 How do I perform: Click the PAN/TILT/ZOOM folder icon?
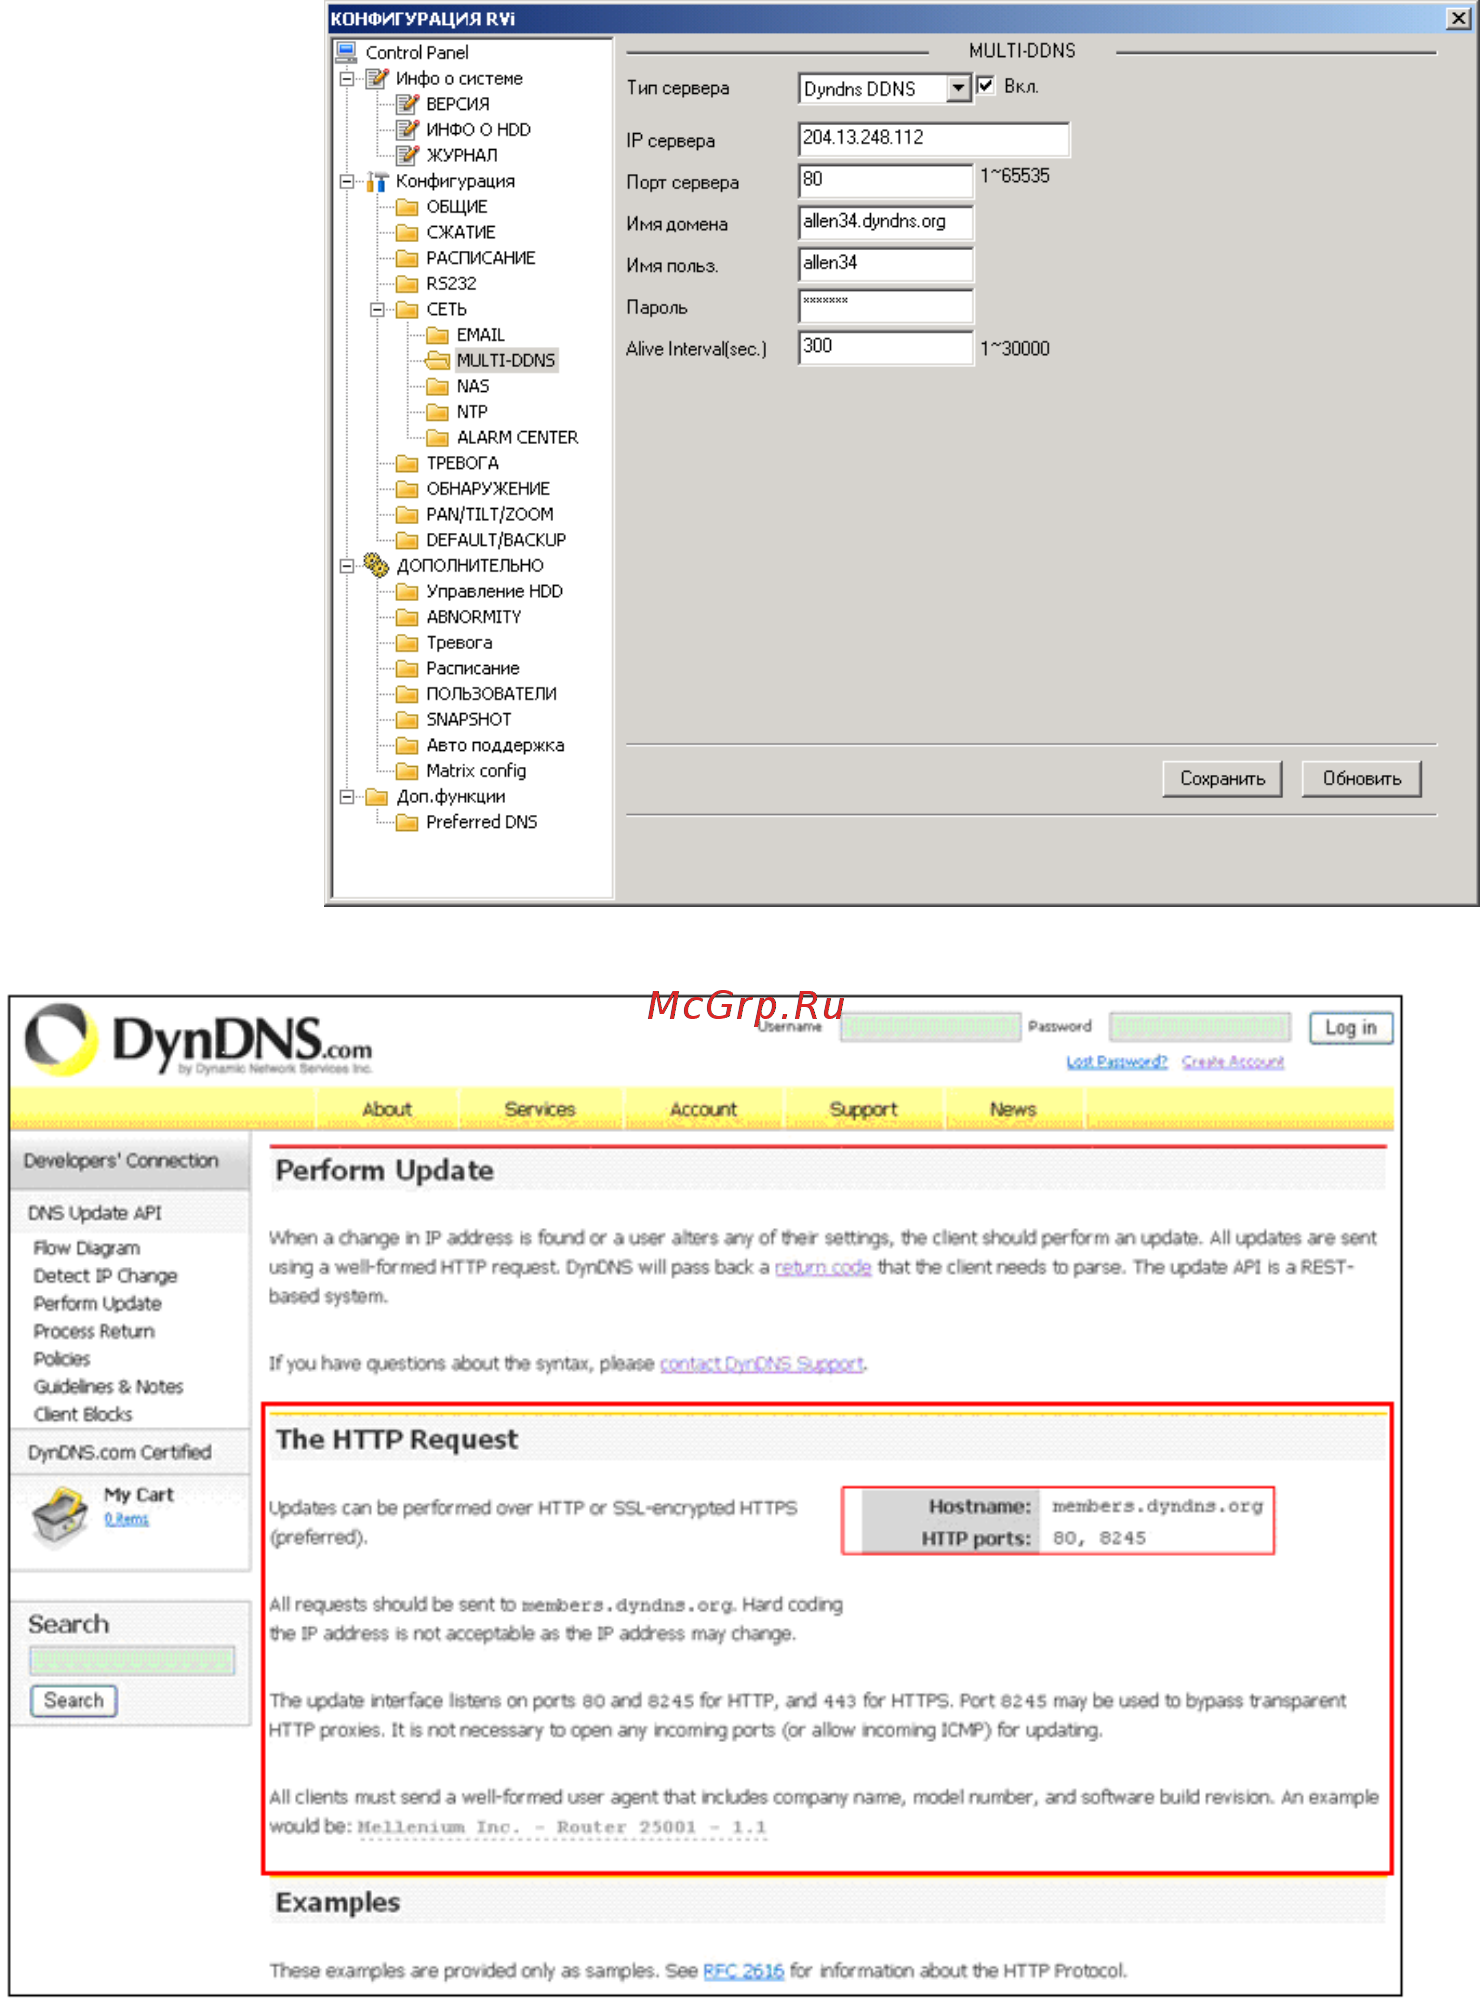coord(407,514)
